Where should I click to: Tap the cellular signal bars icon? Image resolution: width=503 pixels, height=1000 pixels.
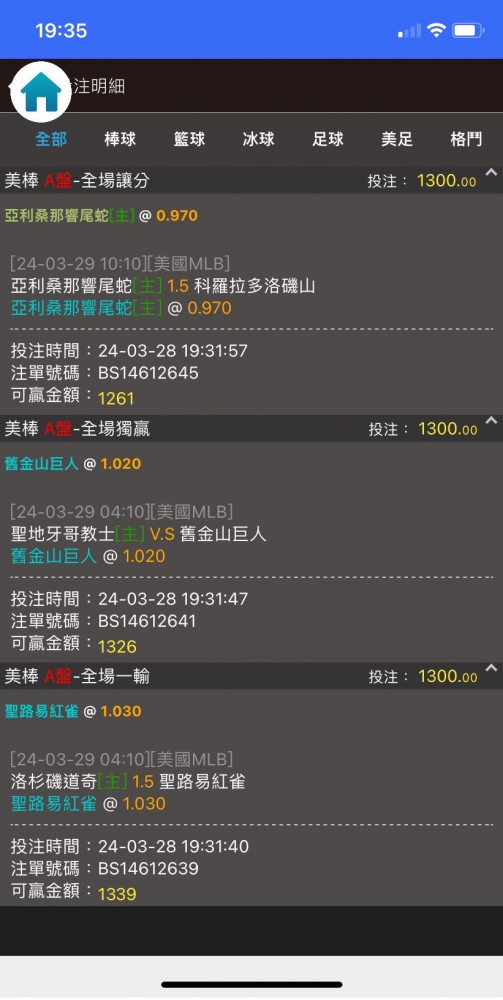coord(409,31)
